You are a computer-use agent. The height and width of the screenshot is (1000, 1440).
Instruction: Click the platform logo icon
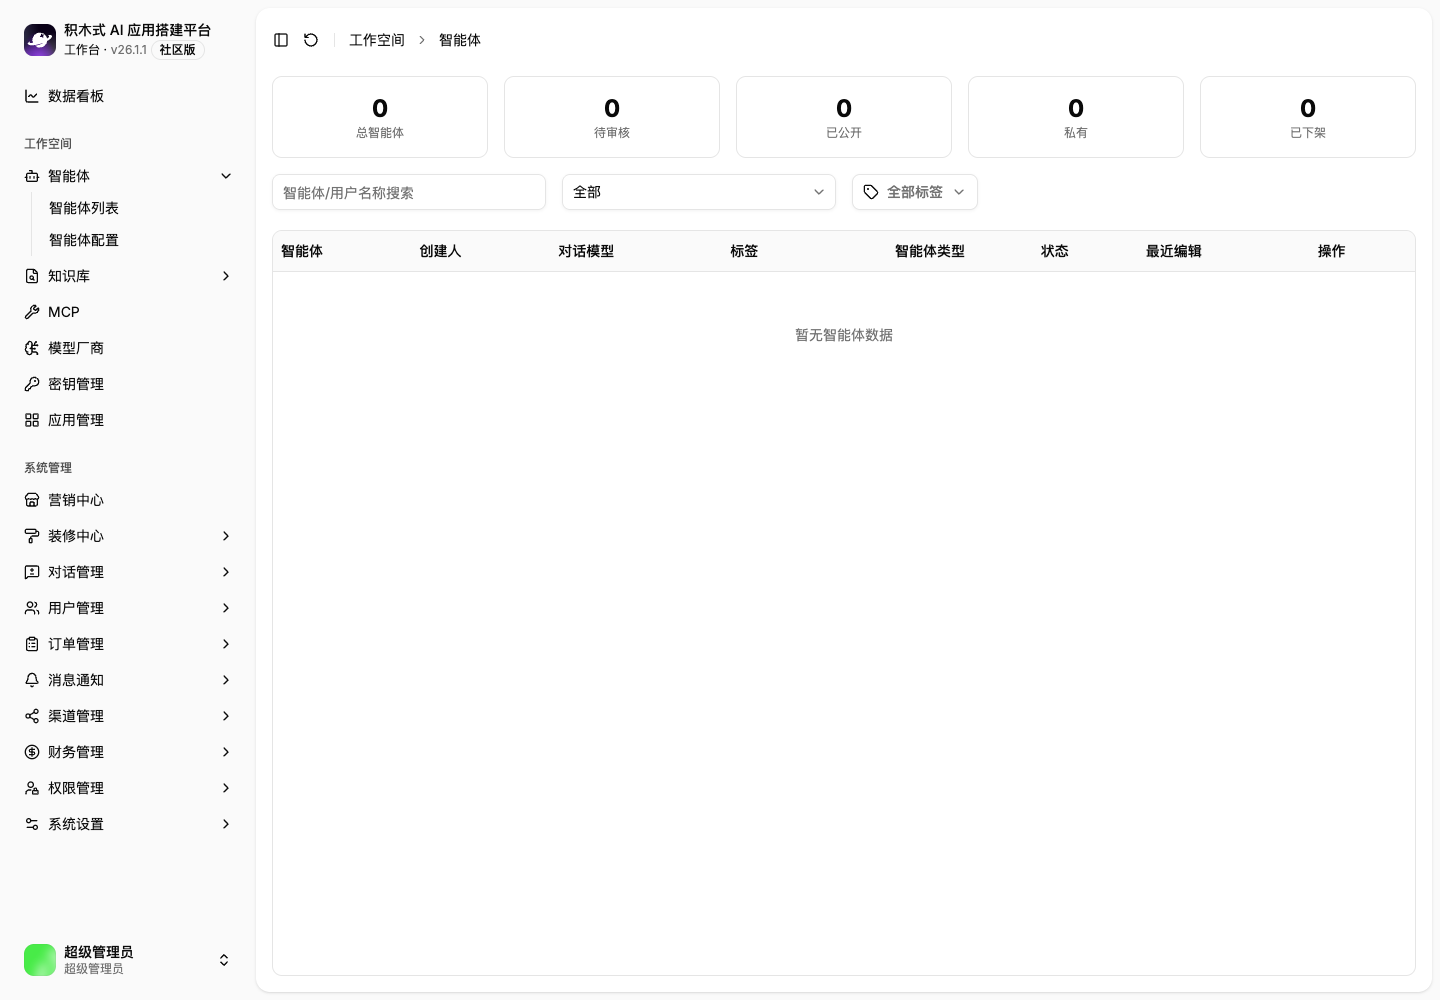click(40, 40)
